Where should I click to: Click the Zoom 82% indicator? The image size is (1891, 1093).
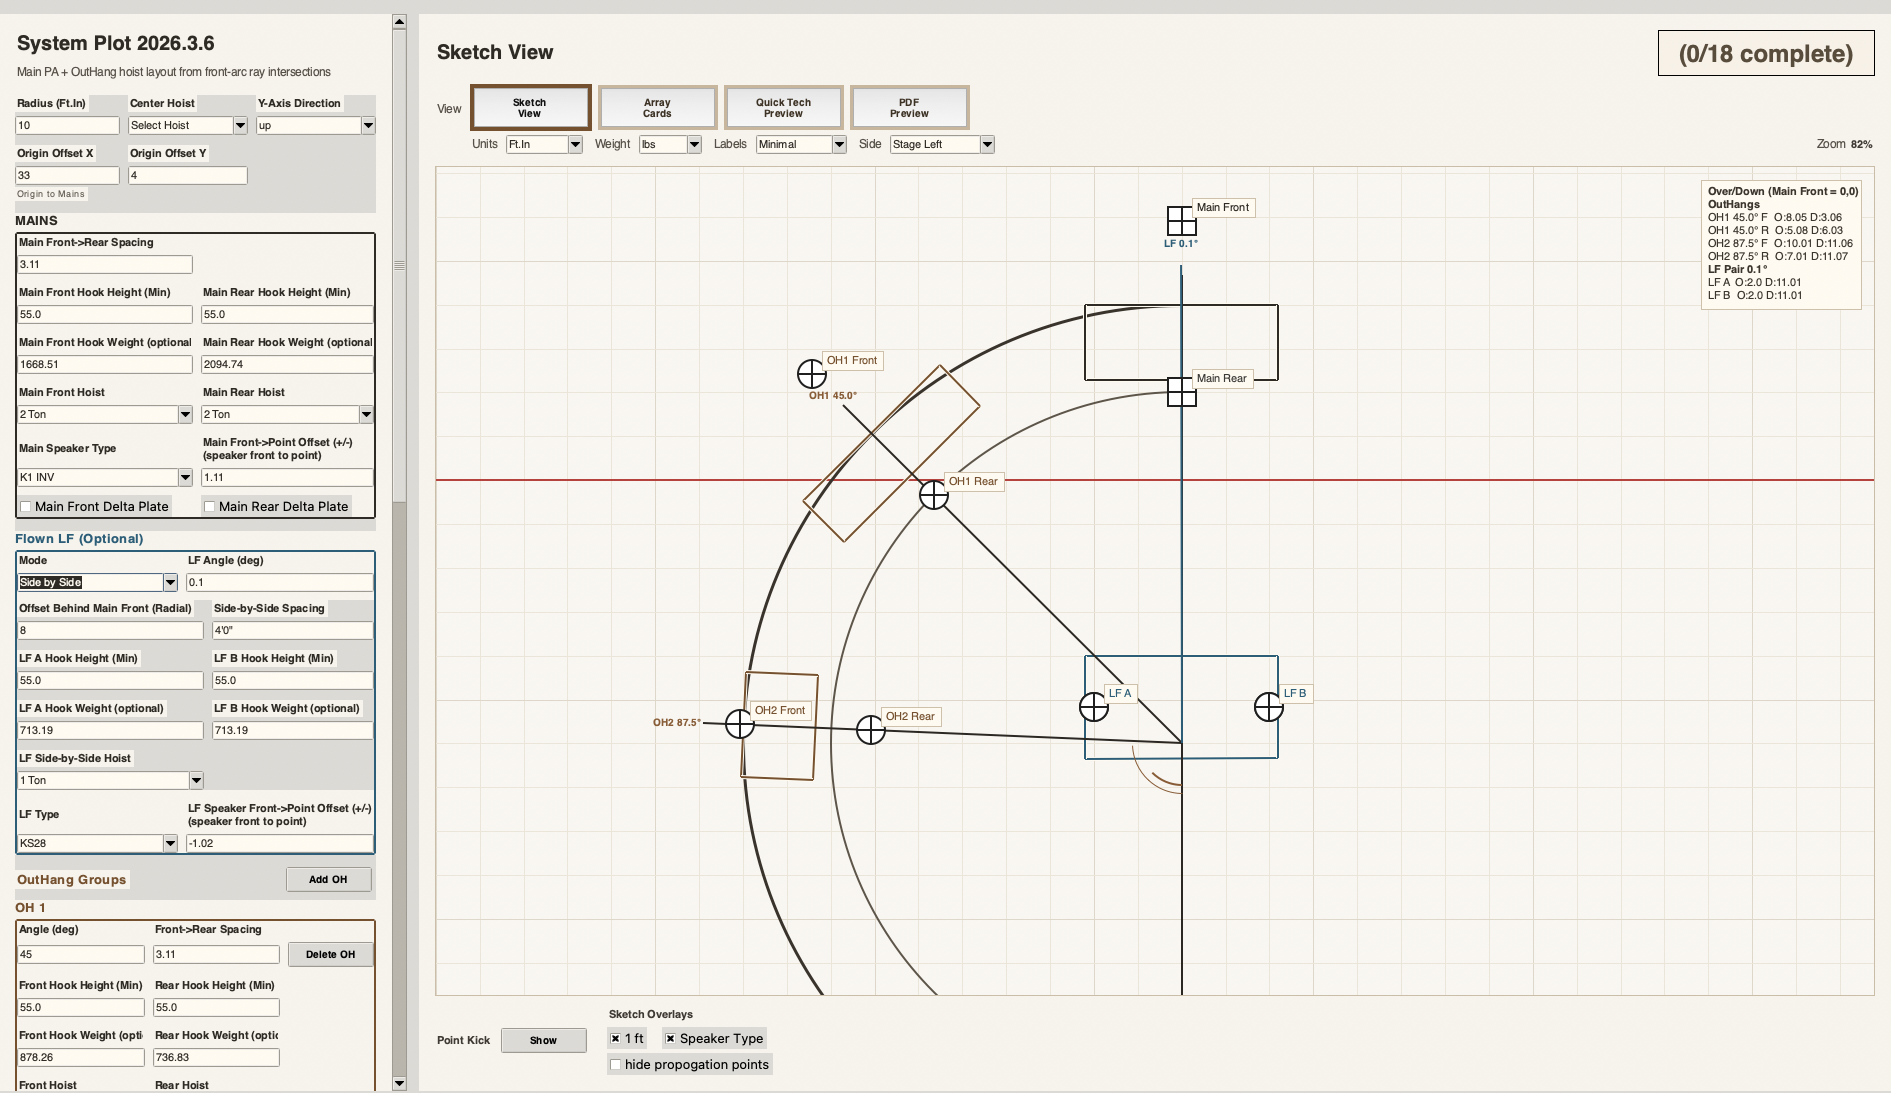pyautogui.click(x=1844, y=144)
